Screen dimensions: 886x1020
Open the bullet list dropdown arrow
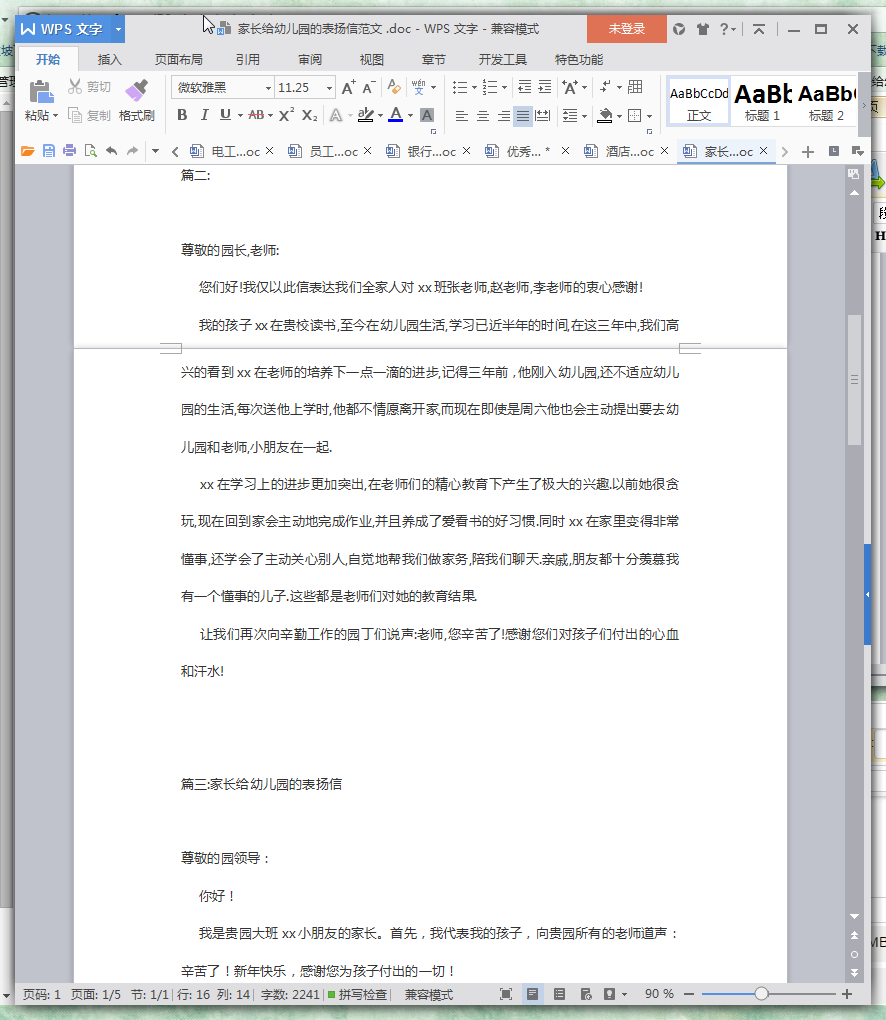(474, 87)
